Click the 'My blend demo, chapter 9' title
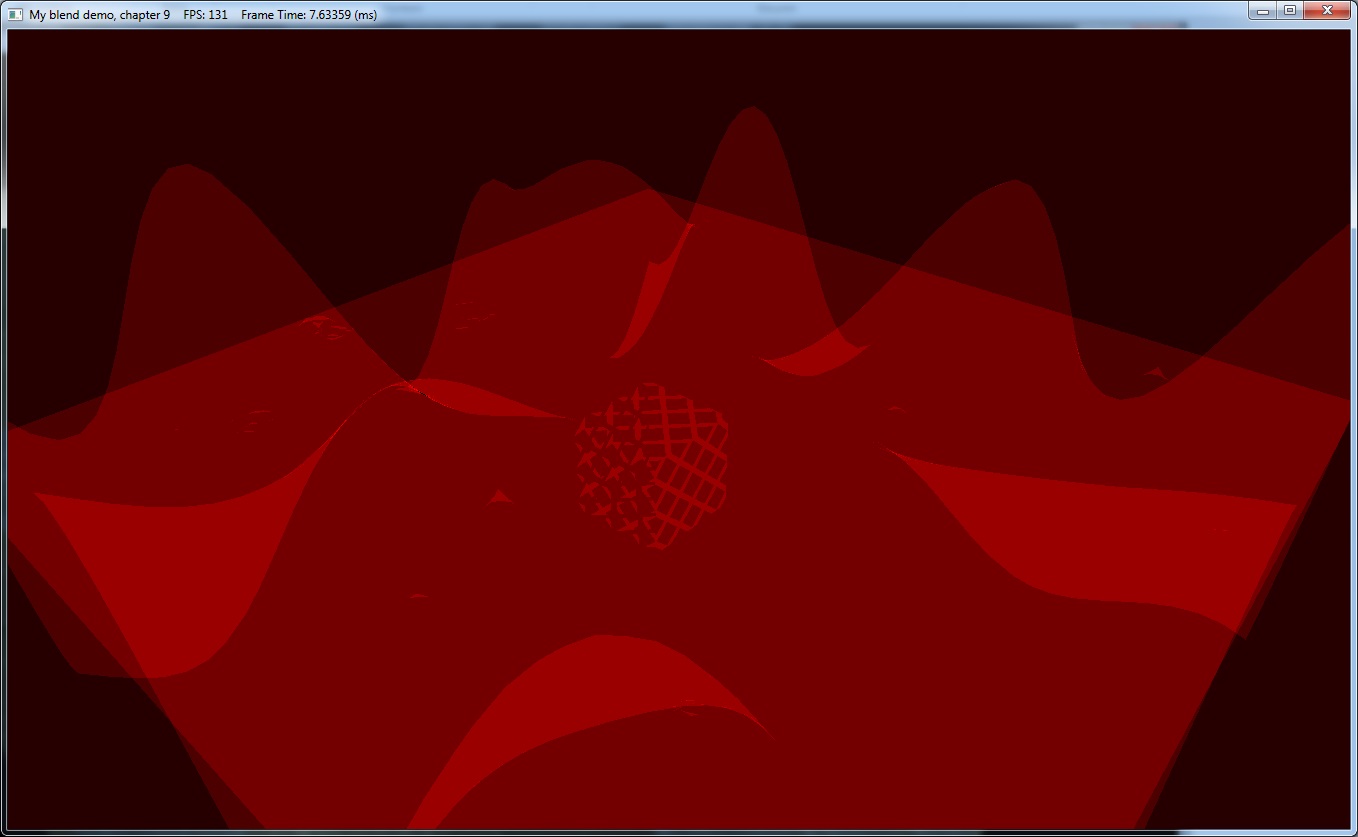This screenshot has width=1358, height=837. pos(99,15)
